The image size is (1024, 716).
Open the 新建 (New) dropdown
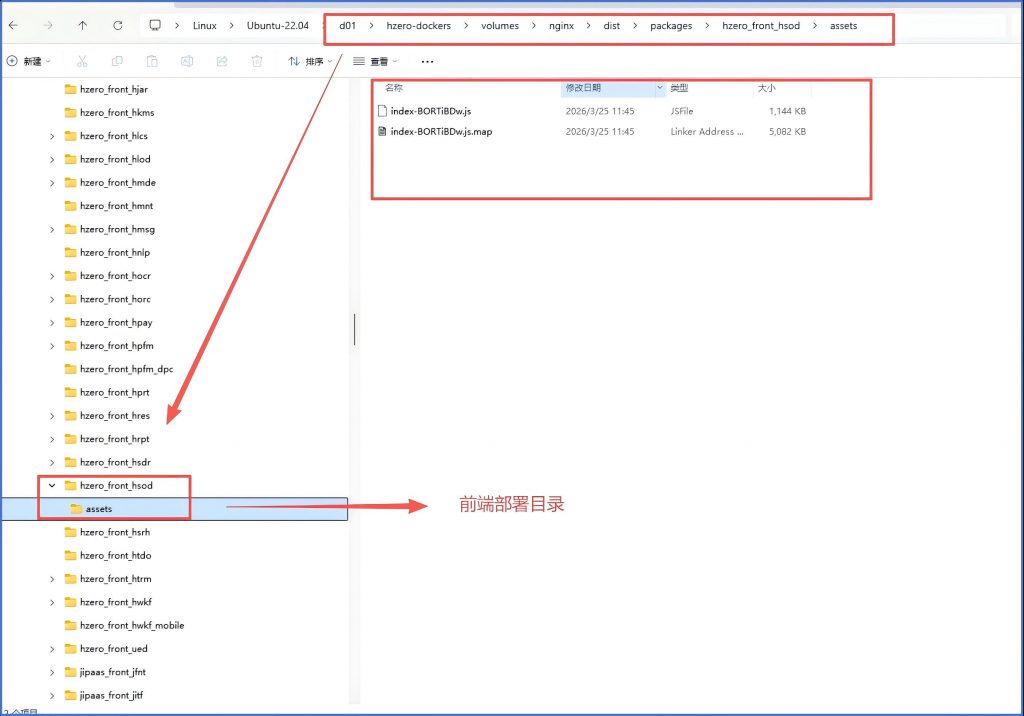click(x=29, y=62)
